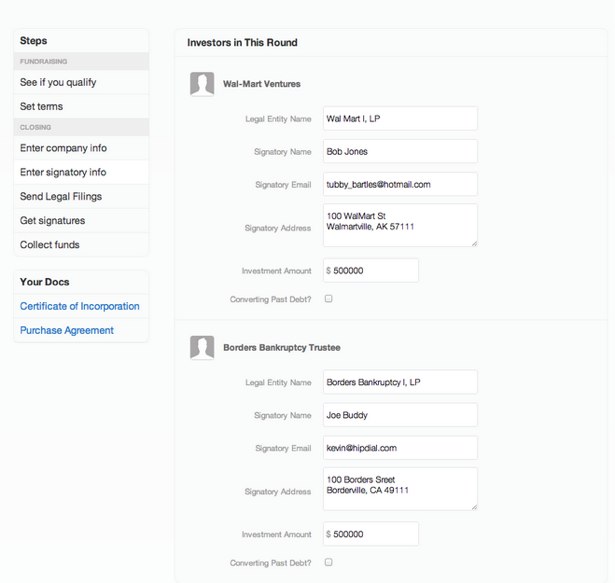This screenshot has height=583, width=615.
Task: Open the Send Legal Filings step
Action: [x=61, y=196]
